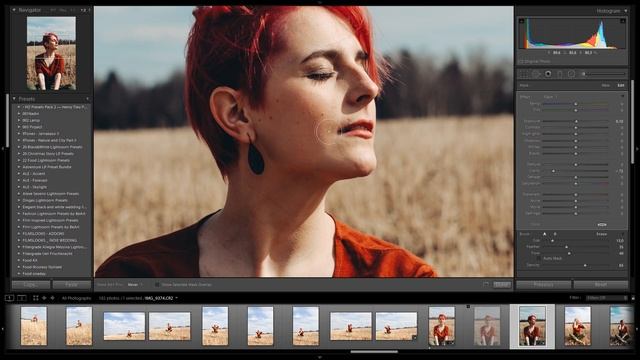Select Brush A
The image size is (640, 360).
click(x=544, y=234)
